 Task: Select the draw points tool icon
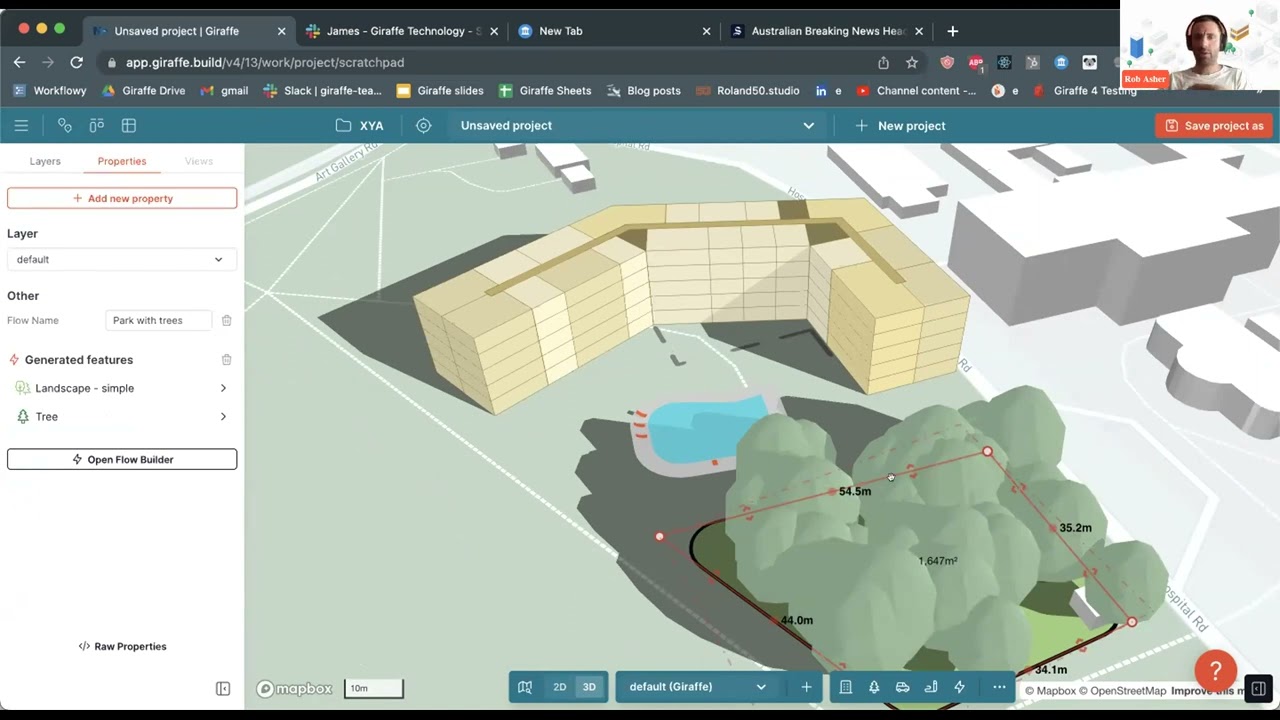(65, 125)
